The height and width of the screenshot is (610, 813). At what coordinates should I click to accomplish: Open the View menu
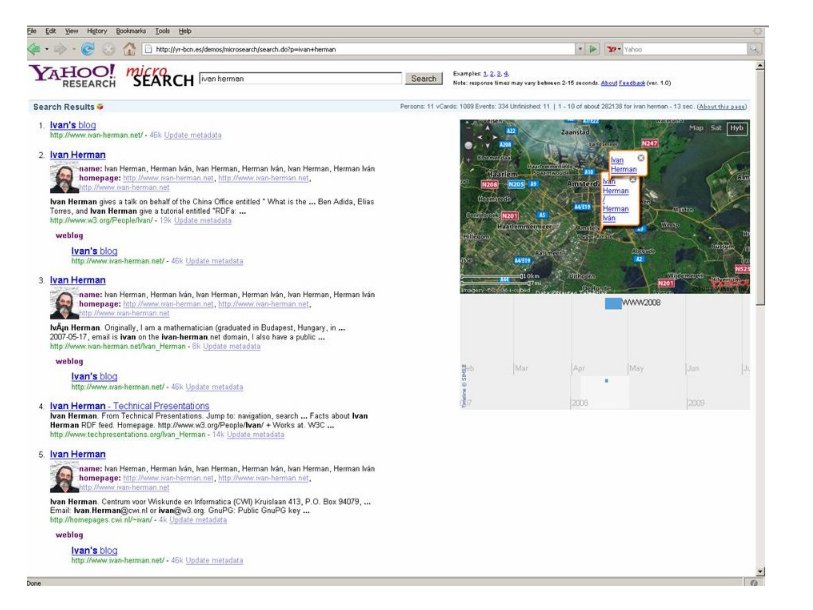72,31
